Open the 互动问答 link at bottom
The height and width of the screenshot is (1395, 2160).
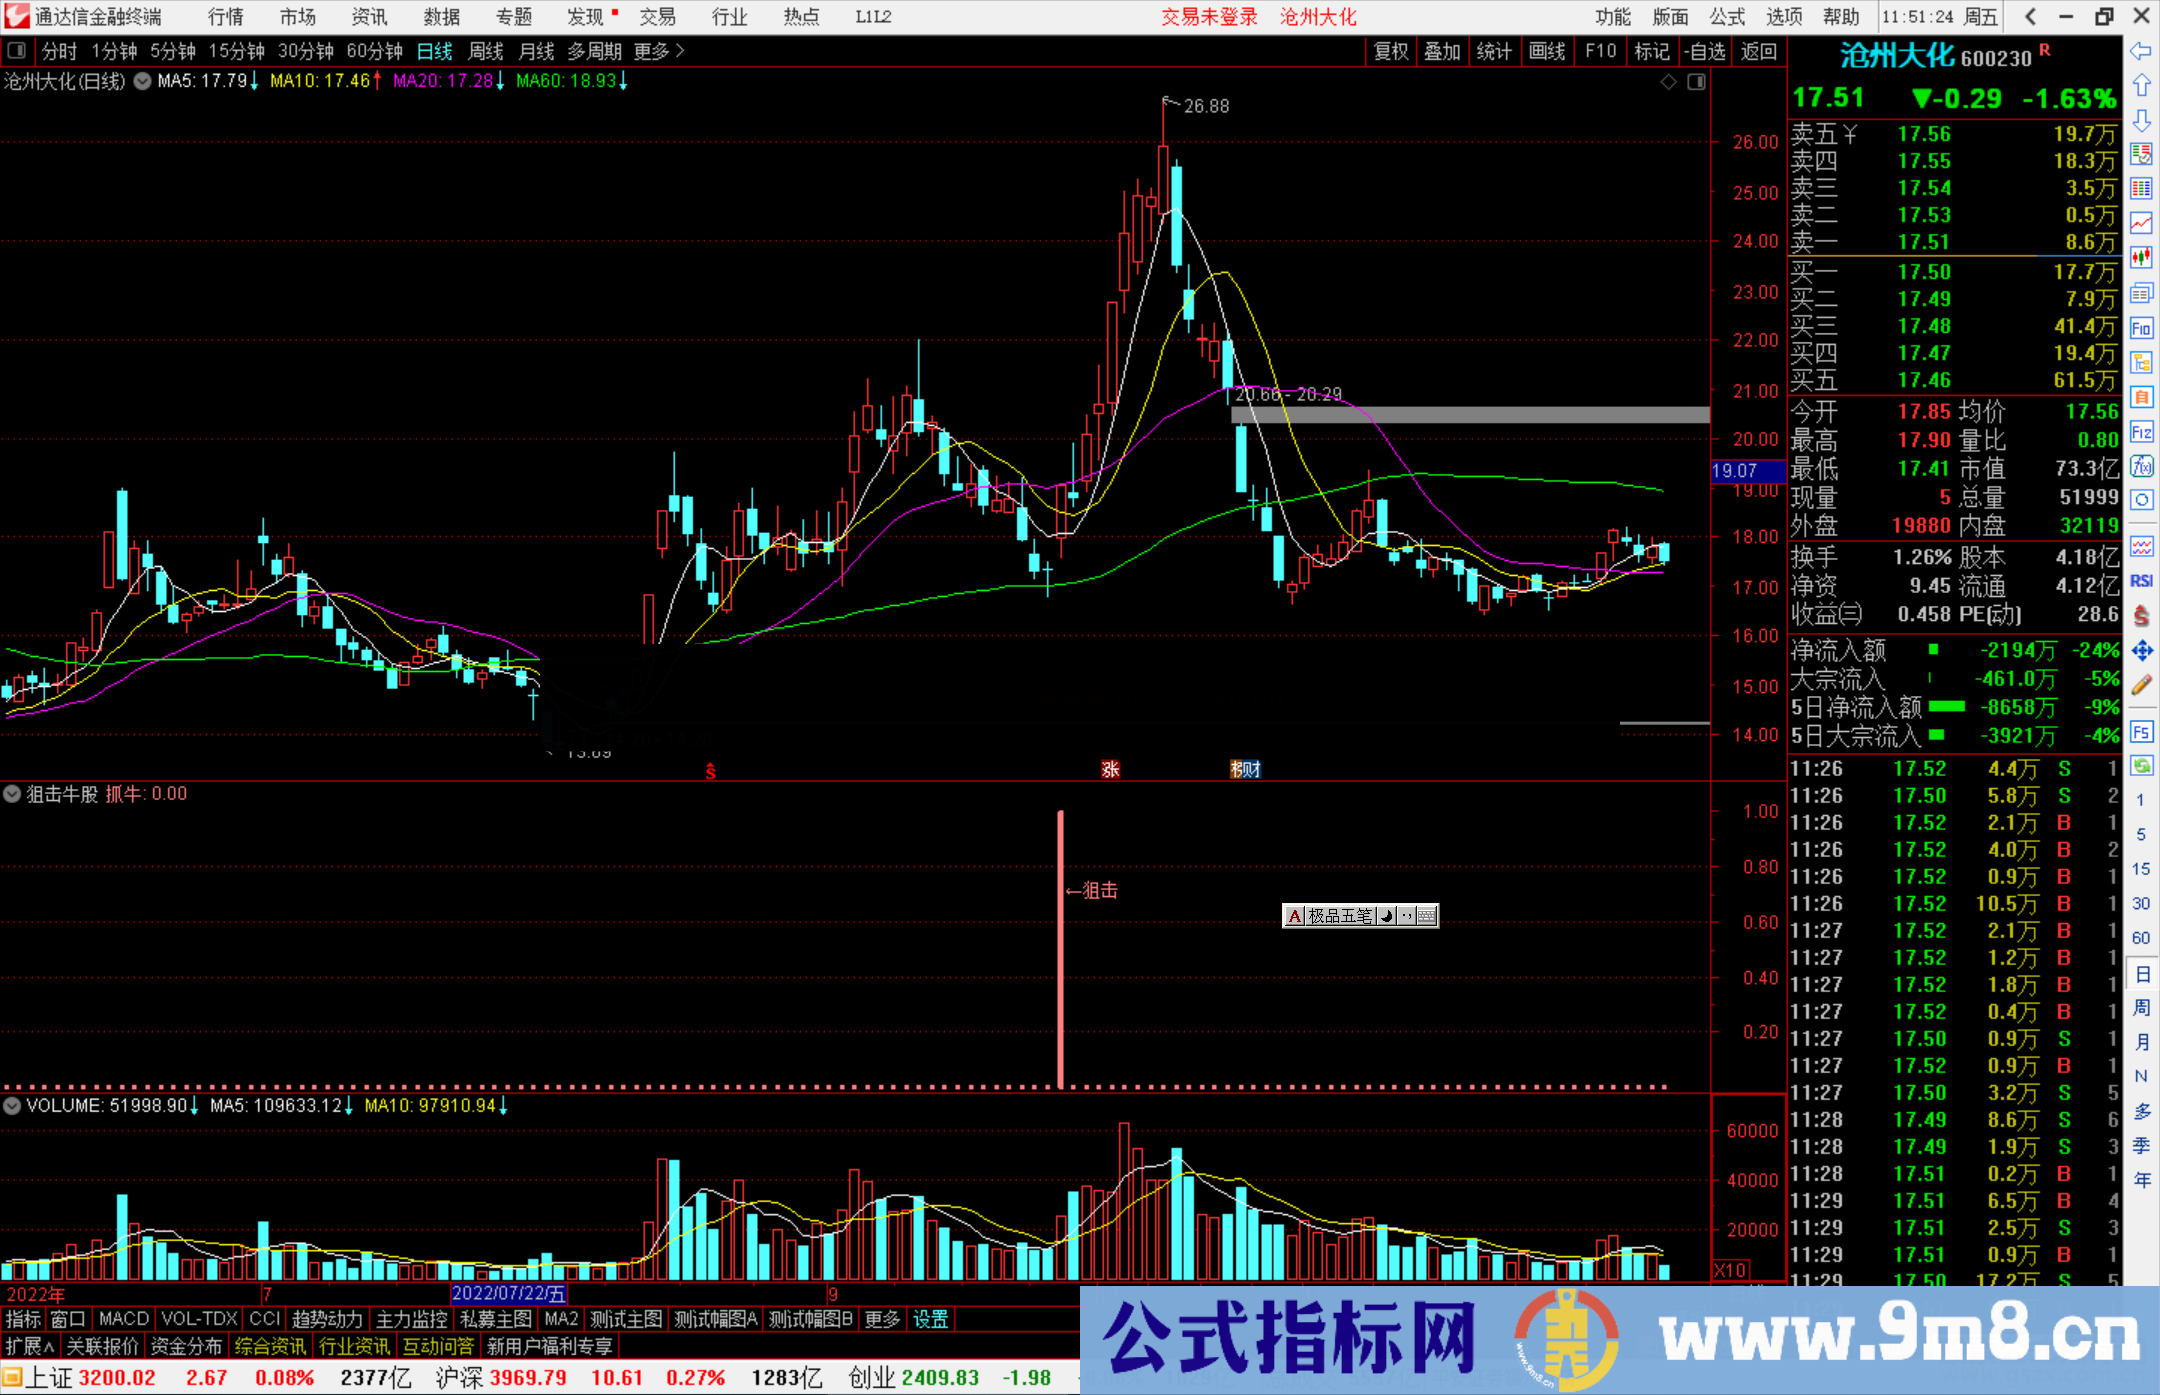tap(438, 1346)
